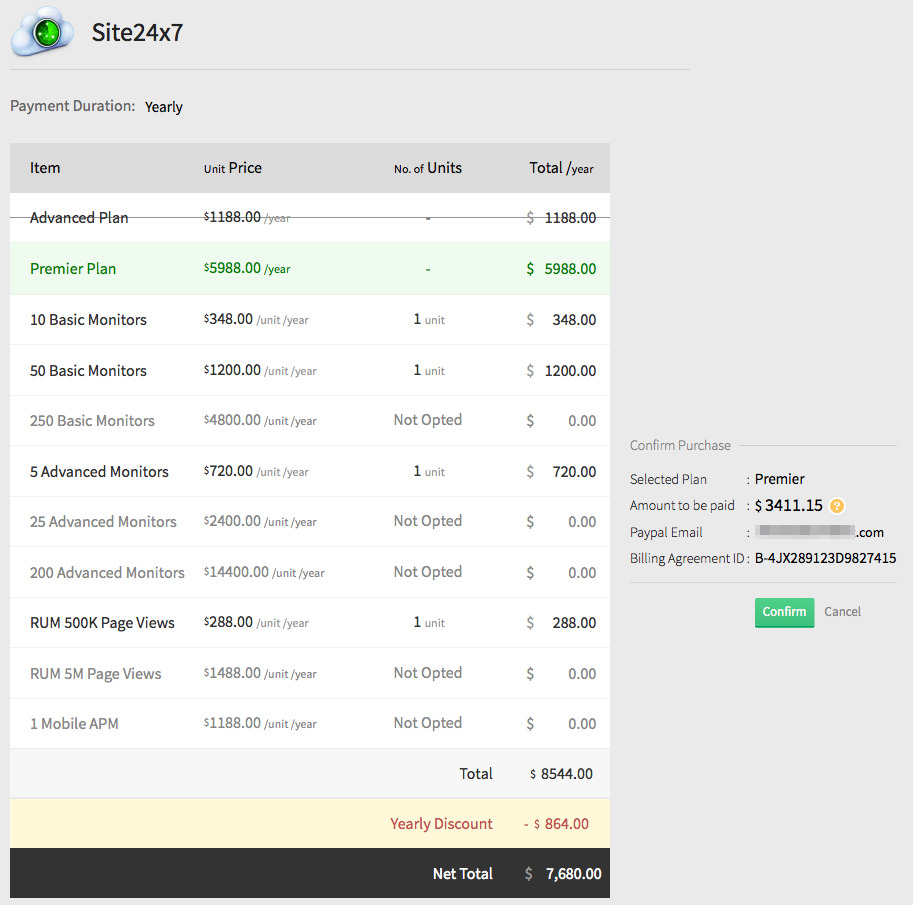Image resolution: width=913 pixels, height=905 pixels.
Task: Click Not Opted for 25 Advanced Monitors
Action: [x=427, y=521]
